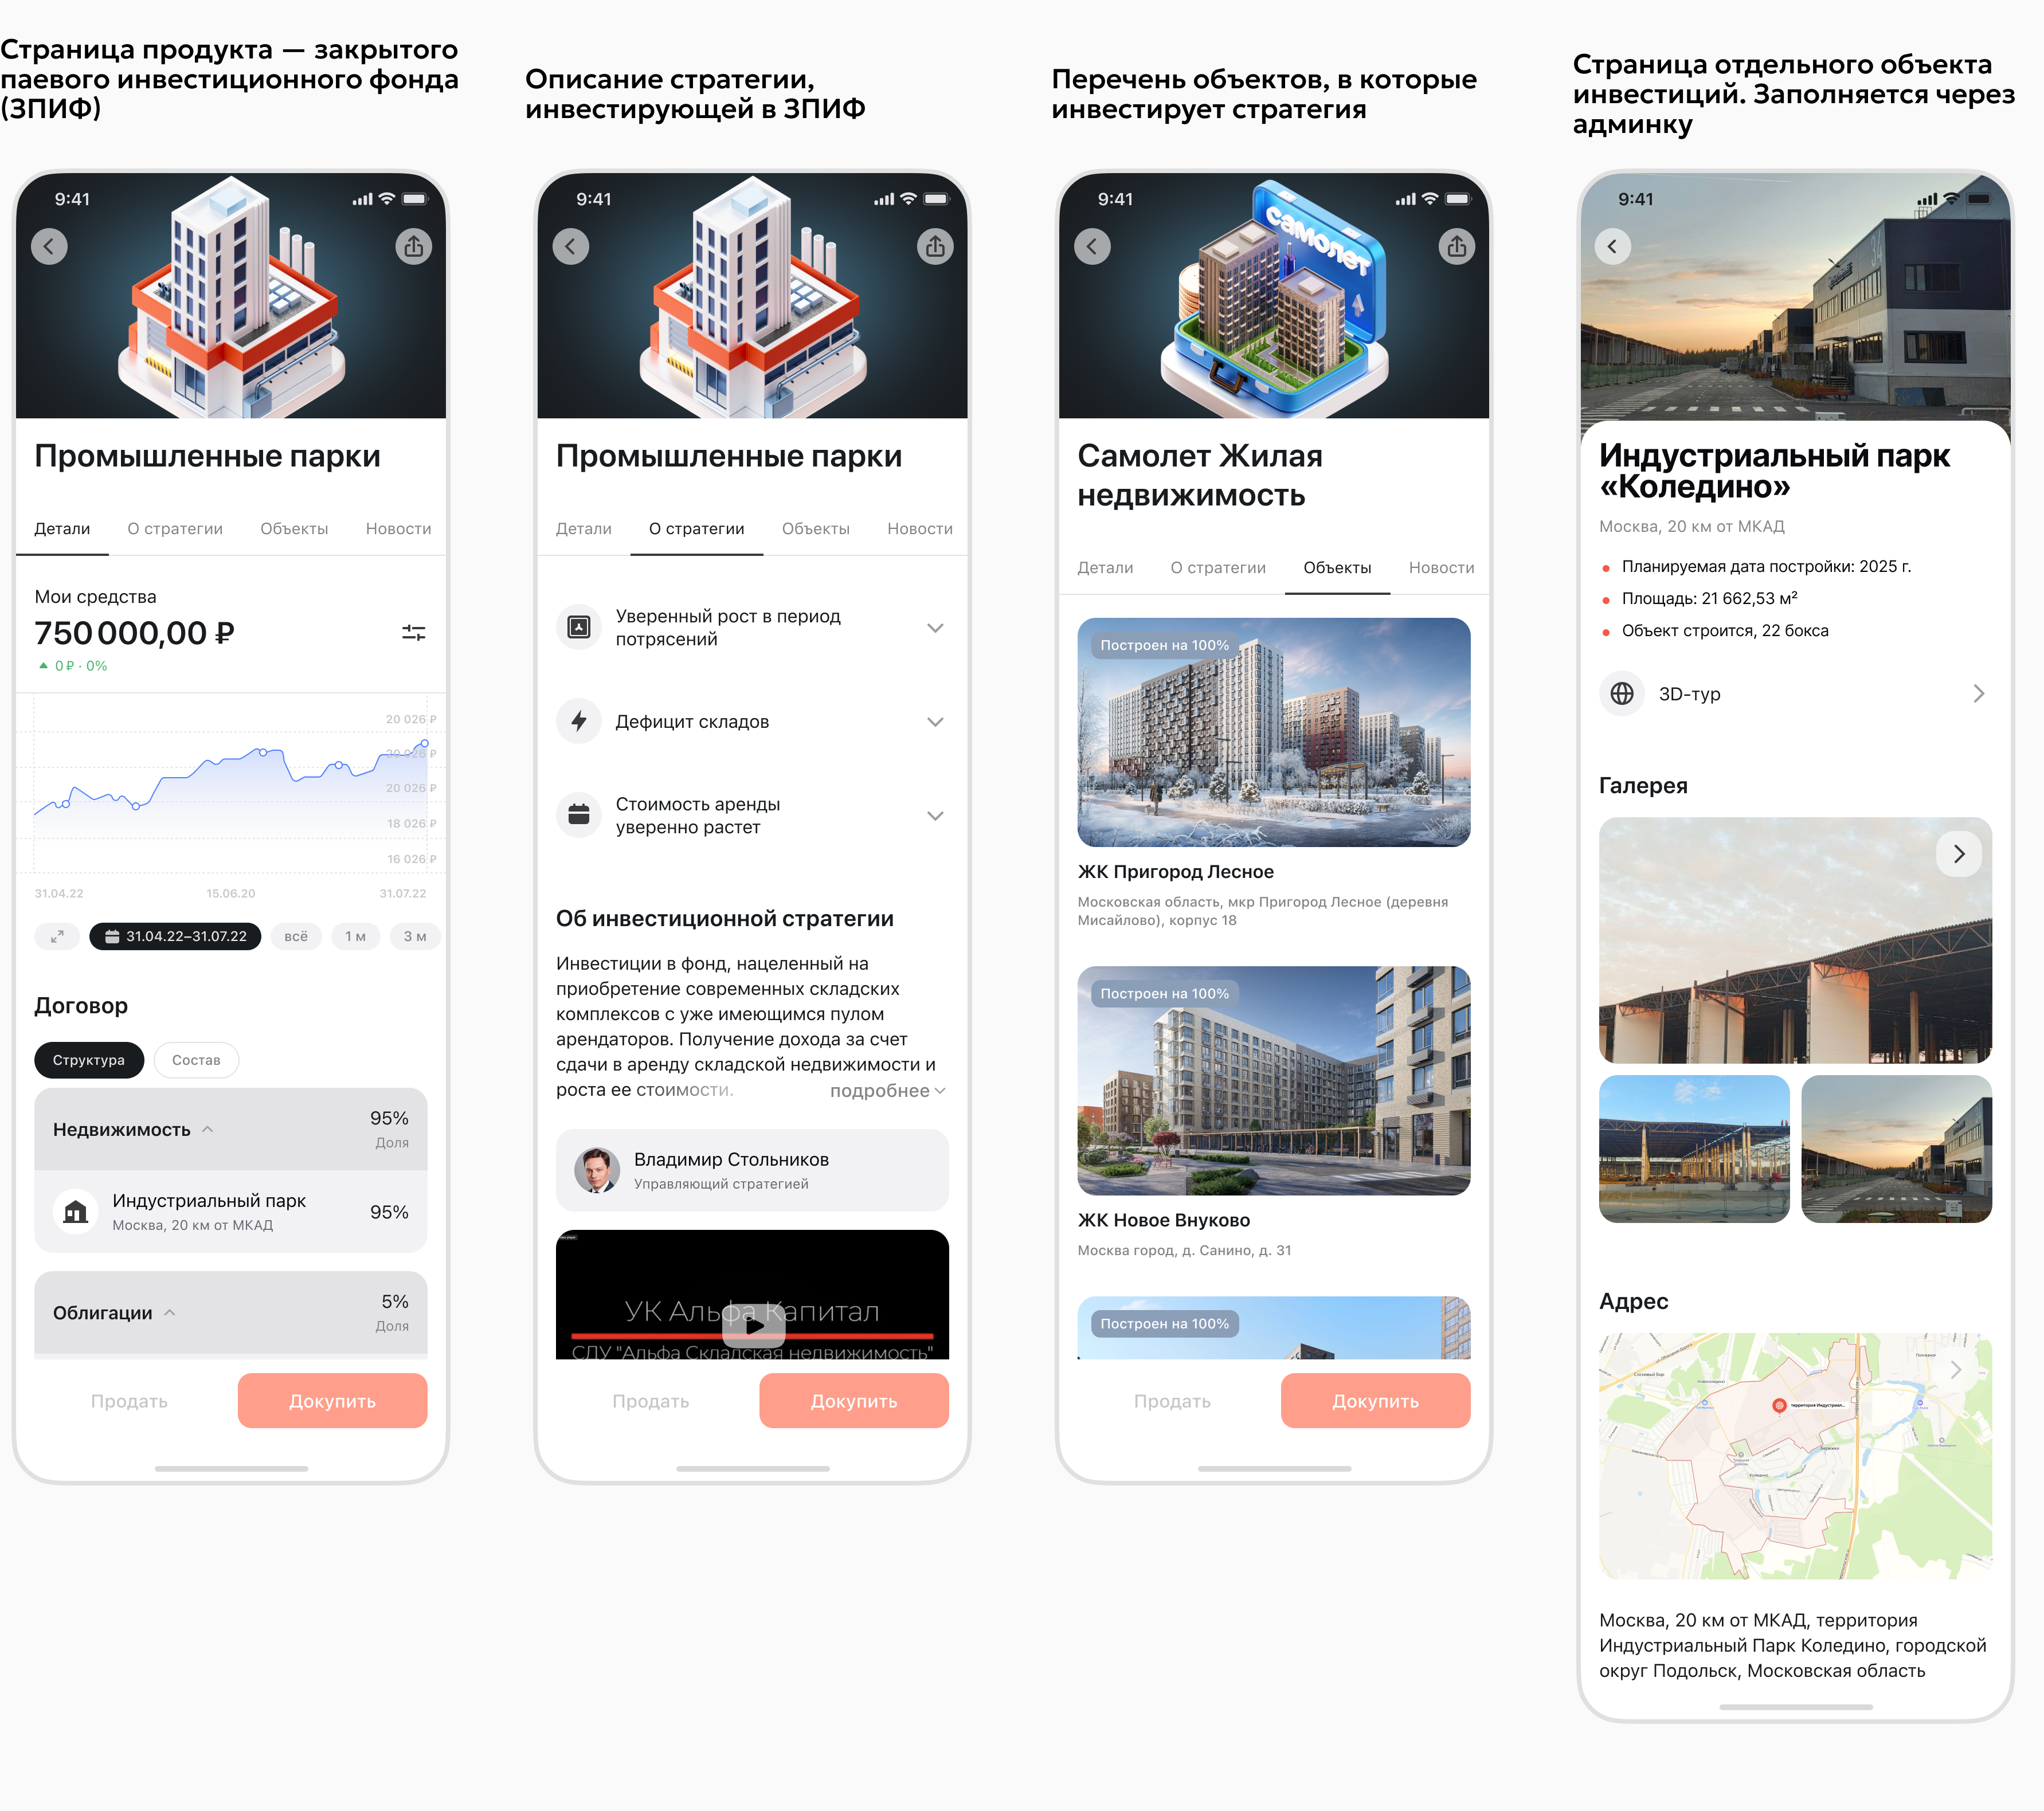Click the date range 31.04.22–31.07.22 chip
The width and height of the screenshot is (2044, 1811).
click(175, 936)
